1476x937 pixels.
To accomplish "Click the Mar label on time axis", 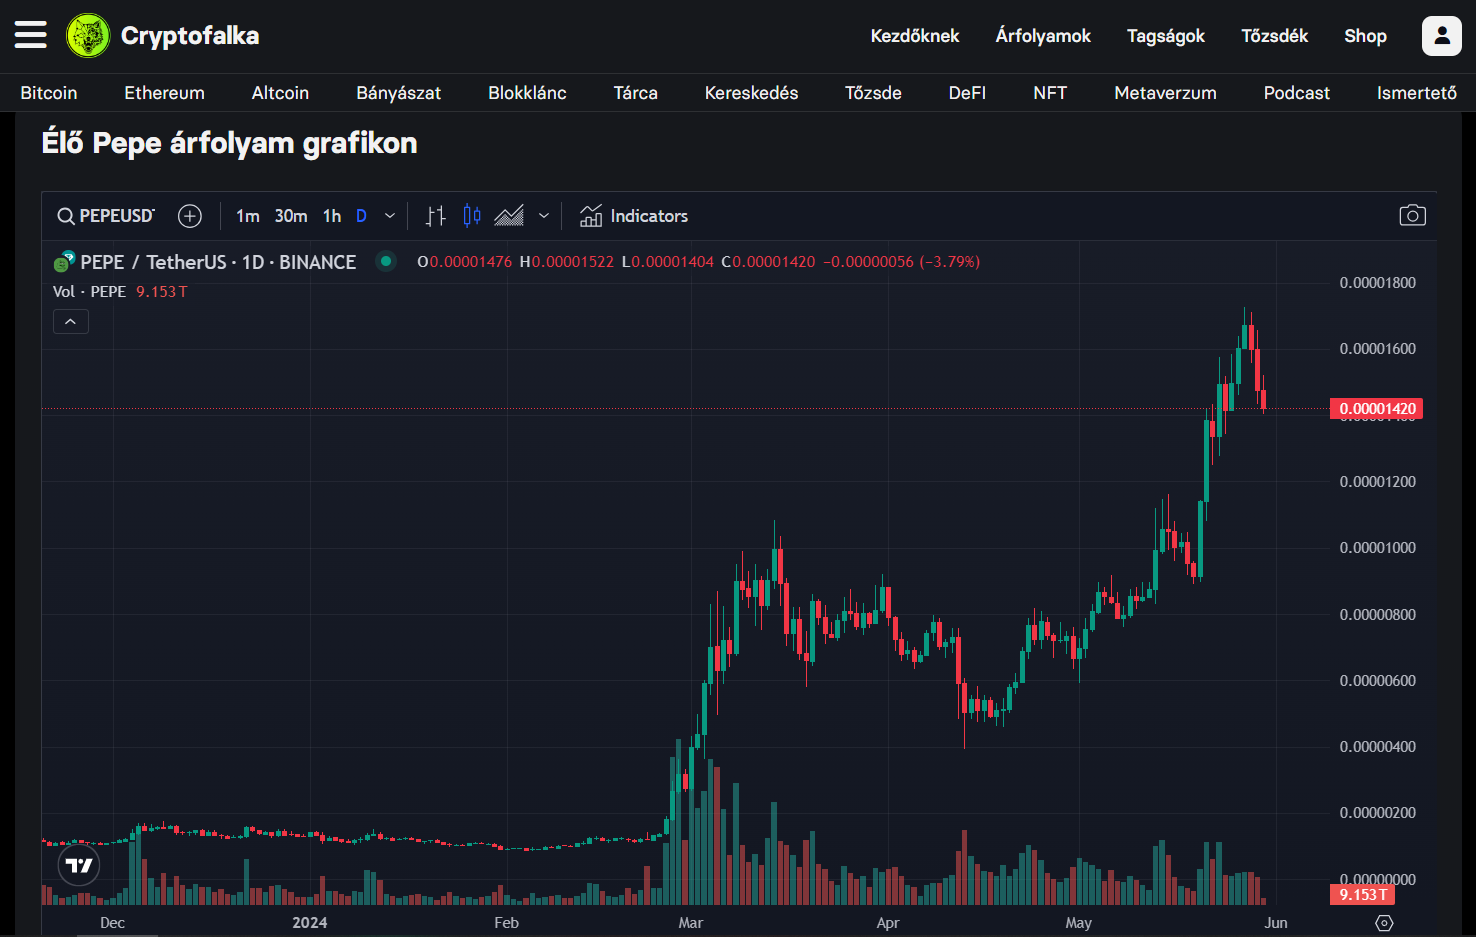I will [x=690, y=923].
